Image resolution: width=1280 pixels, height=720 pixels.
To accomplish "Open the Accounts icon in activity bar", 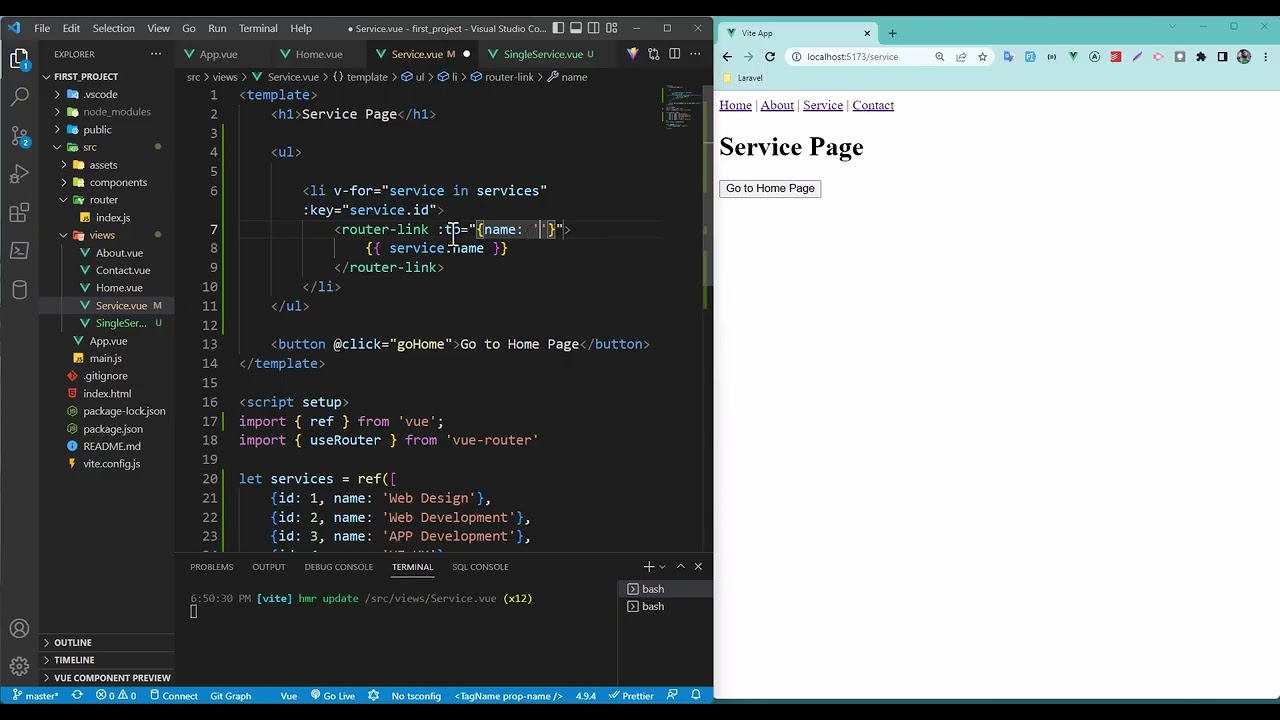I will tap(19, 629).
